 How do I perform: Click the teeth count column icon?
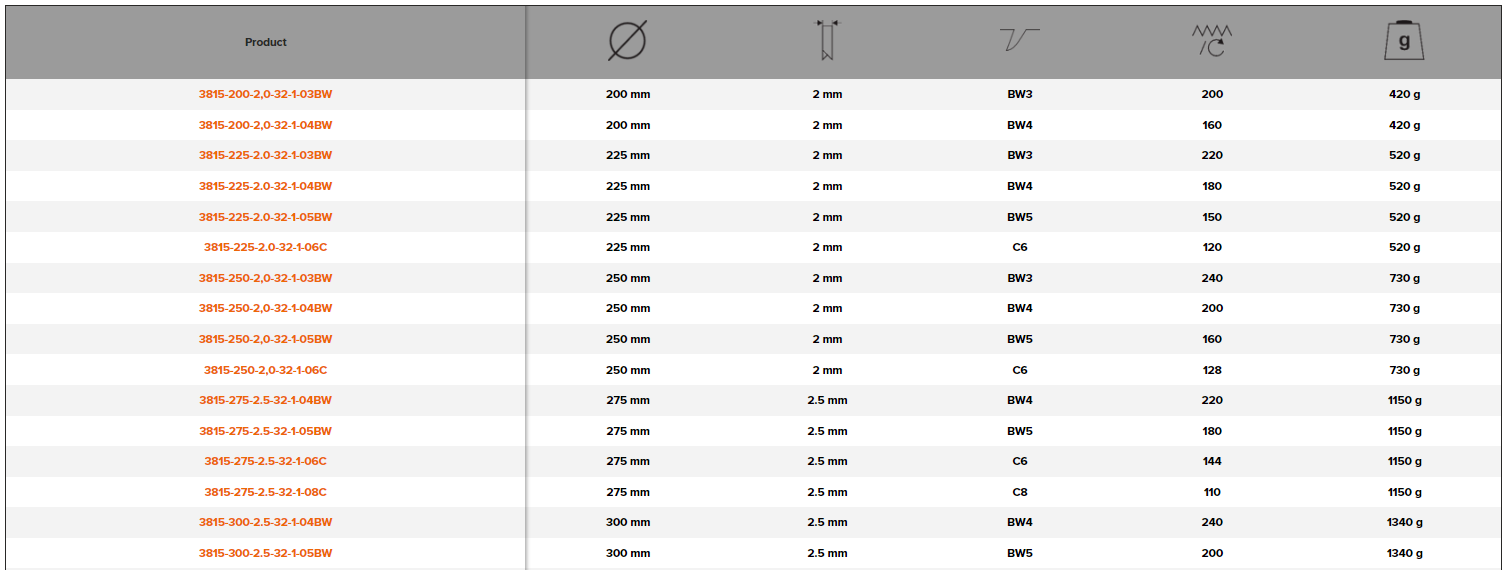click(1211, 42)
